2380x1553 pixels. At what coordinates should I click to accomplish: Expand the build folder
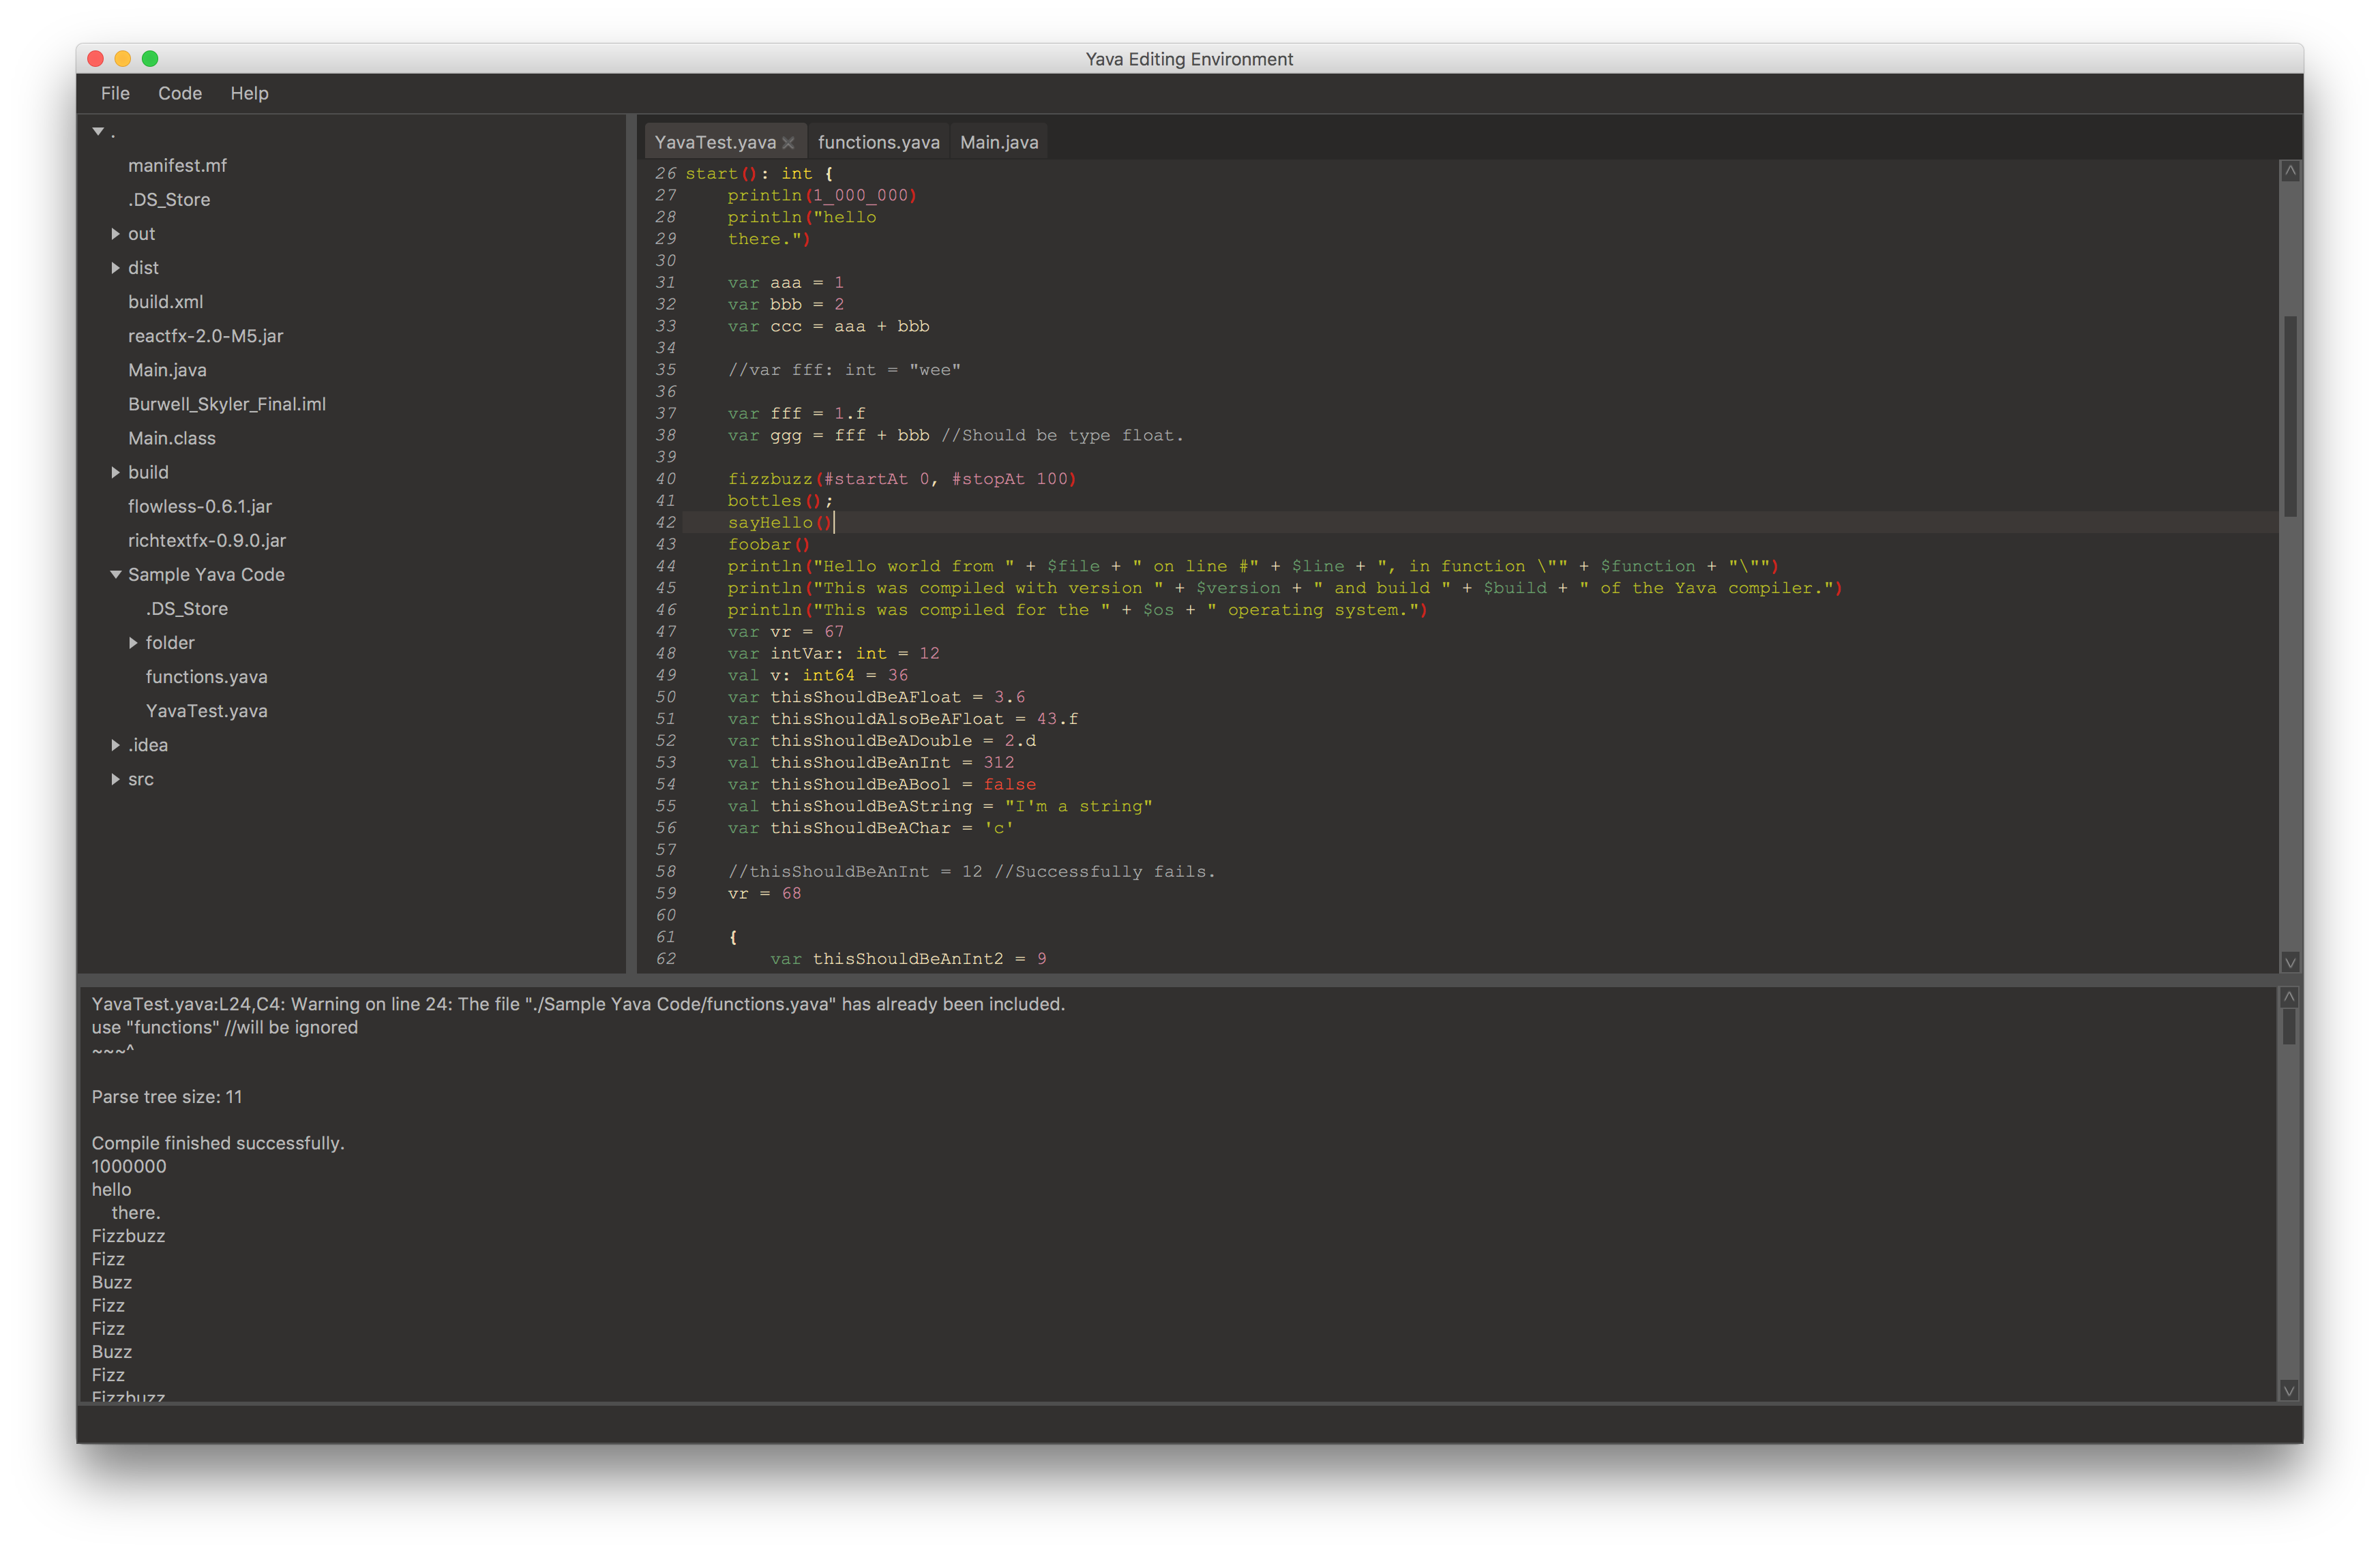pyautogui.click(x=115, y=472)
